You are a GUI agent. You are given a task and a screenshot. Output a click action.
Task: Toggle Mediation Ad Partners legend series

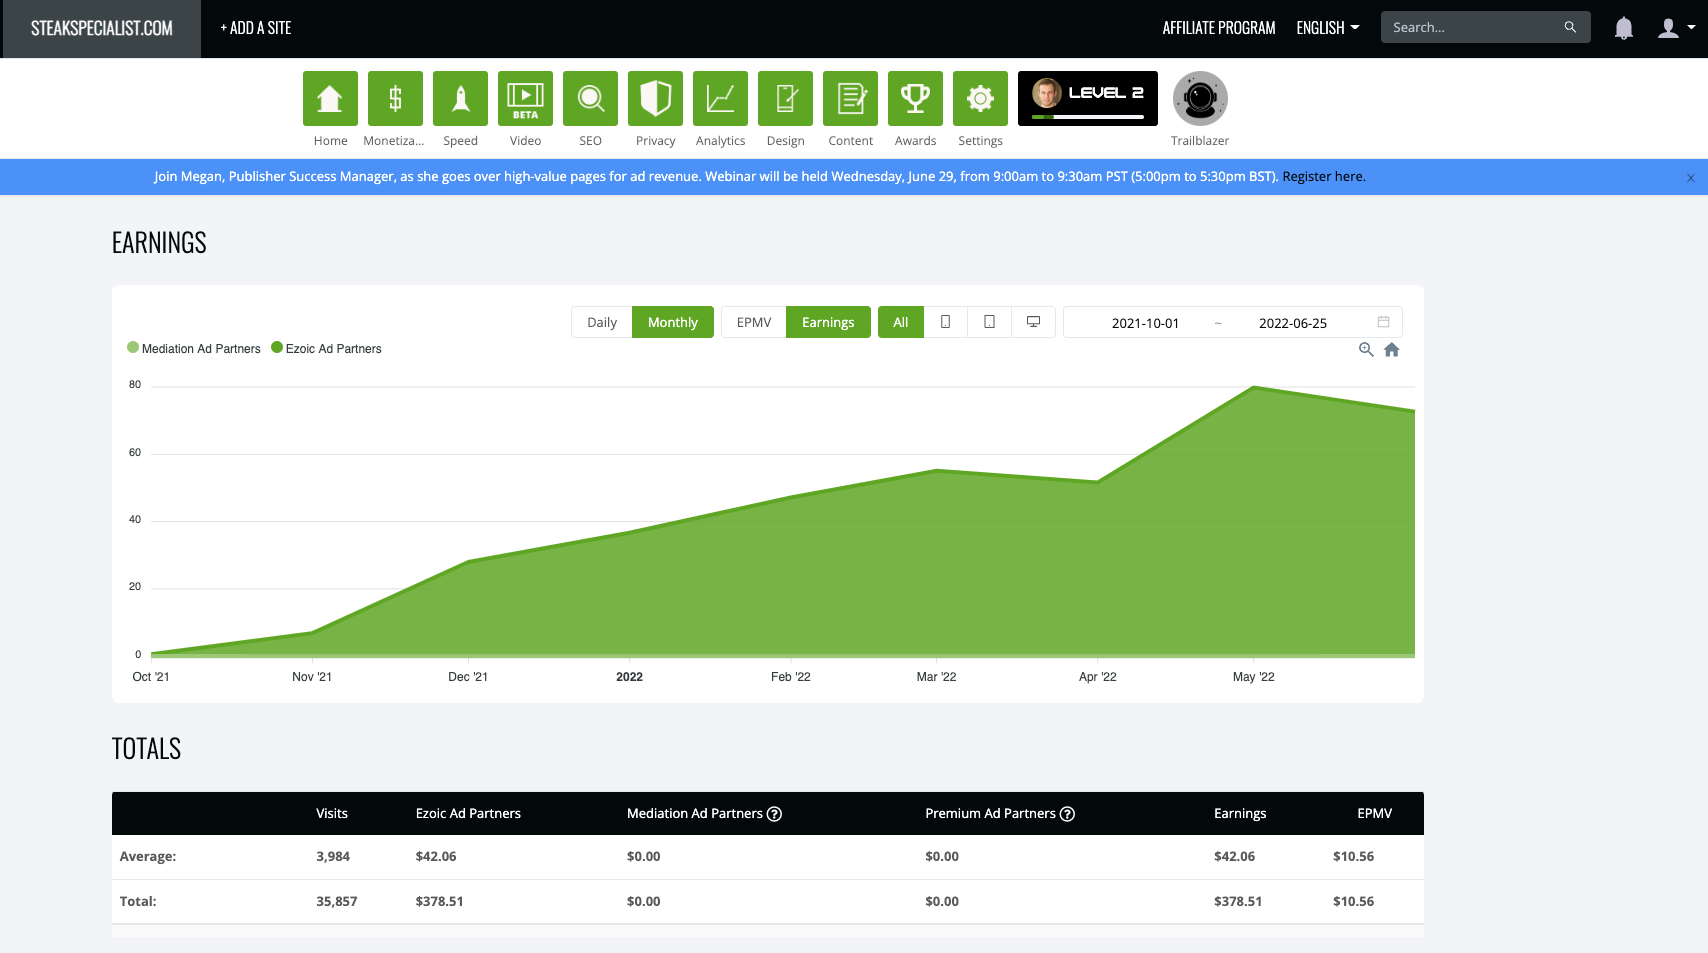click(x=194, y=348)
